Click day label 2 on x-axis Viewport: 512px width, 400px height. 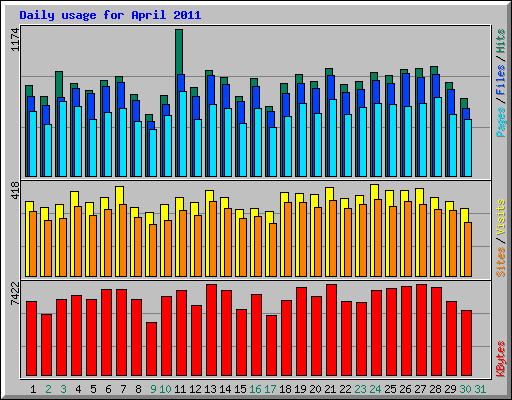48,389
